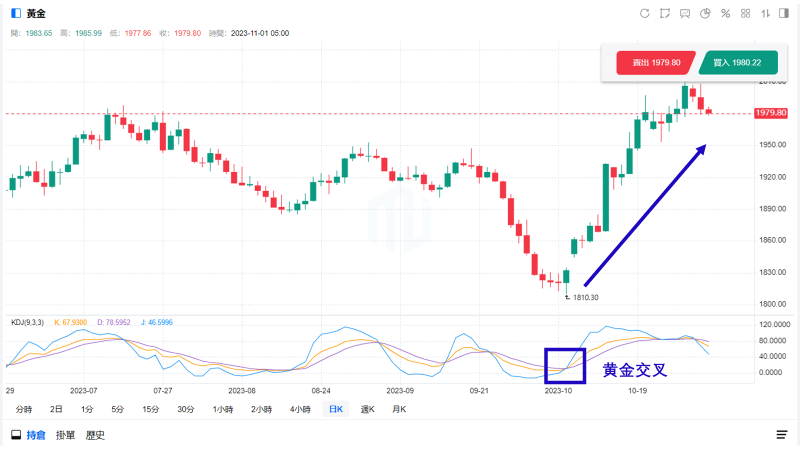Click the percent sign icon
Viewport: 800px width, 450px height.
[x=725, y=13]
